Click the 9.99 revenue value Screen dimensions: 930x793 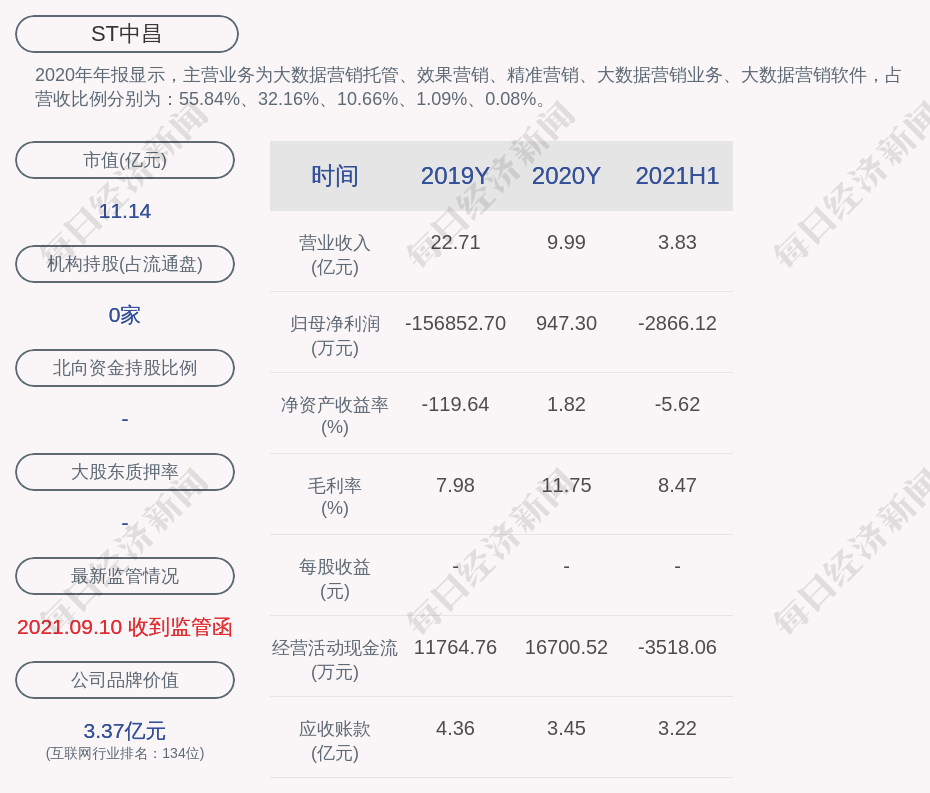(566, 243)
